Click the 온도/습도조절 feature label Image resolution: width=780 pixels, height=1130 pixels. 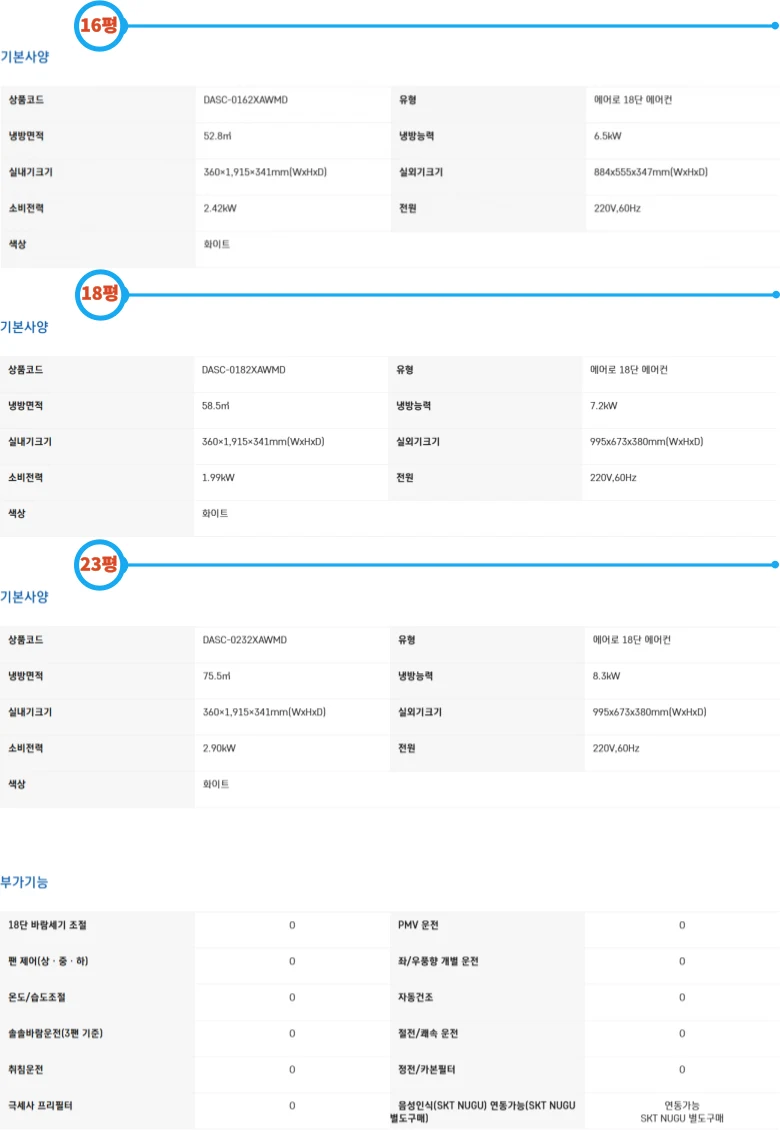coord(37,997)
